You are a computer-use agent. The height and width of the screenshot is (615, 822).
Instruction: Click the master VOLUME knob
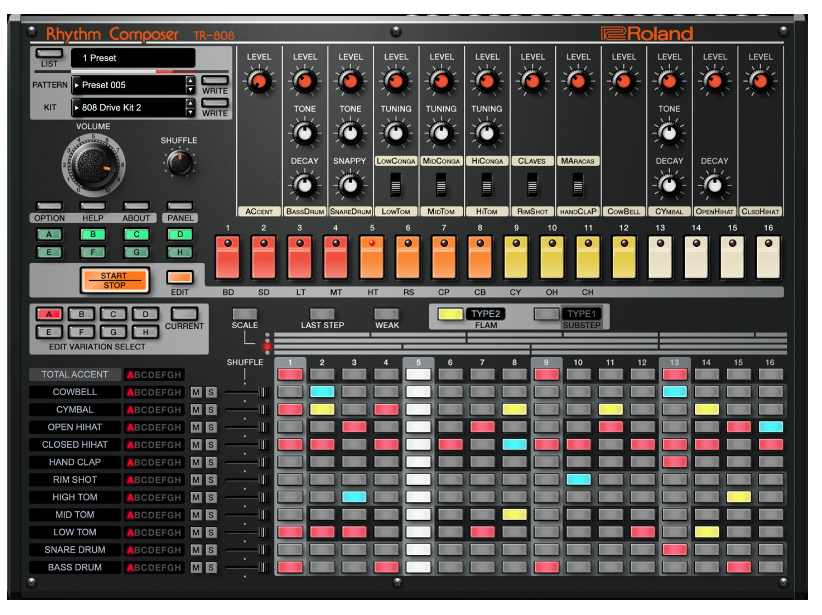point(93,165)
